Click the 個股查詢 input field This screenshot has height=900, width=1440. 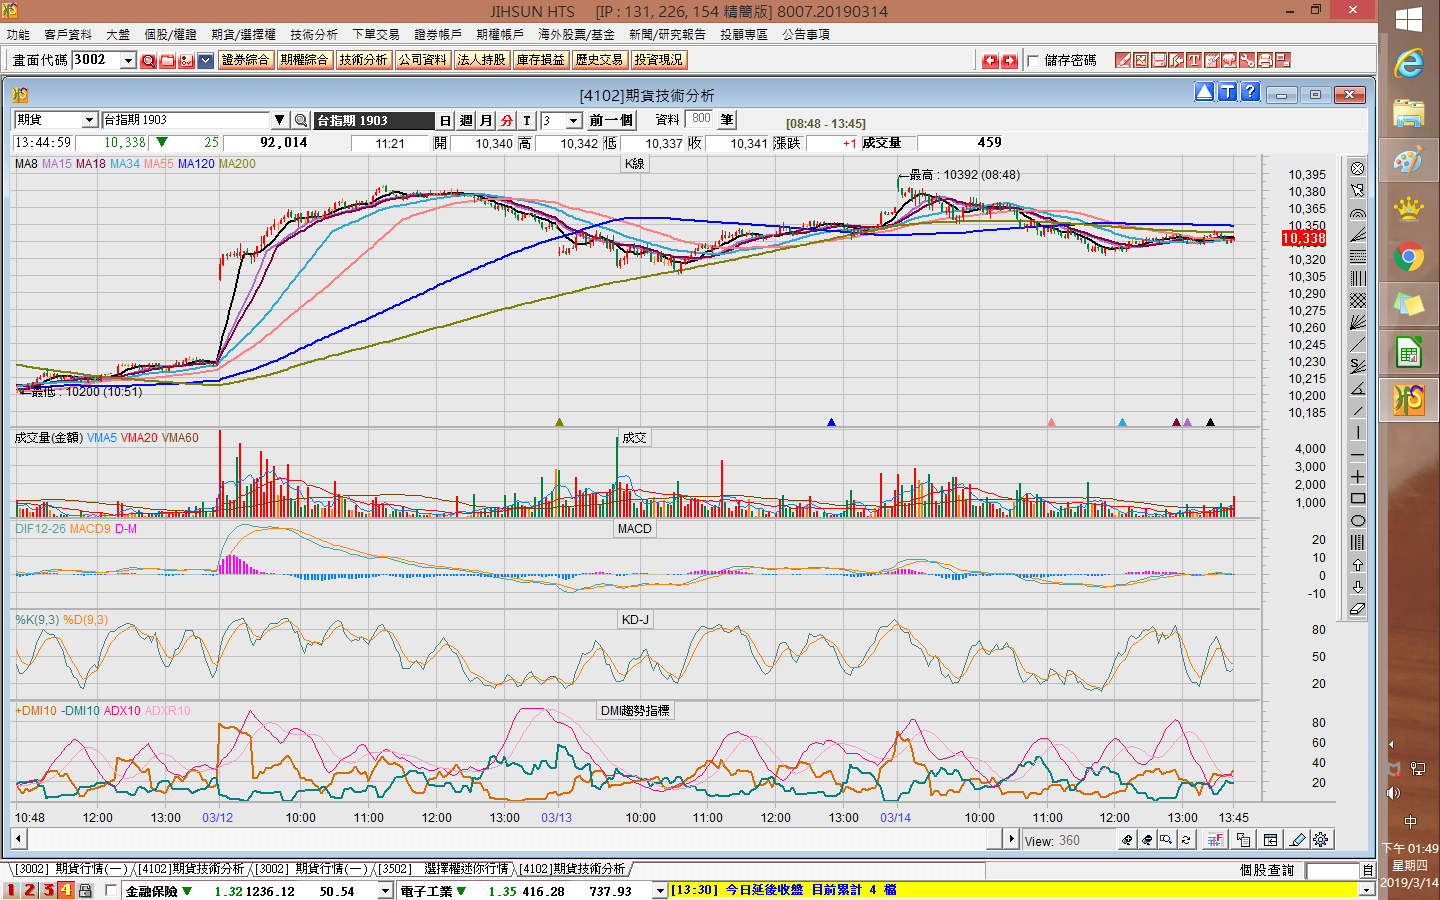pos(1332,871)
